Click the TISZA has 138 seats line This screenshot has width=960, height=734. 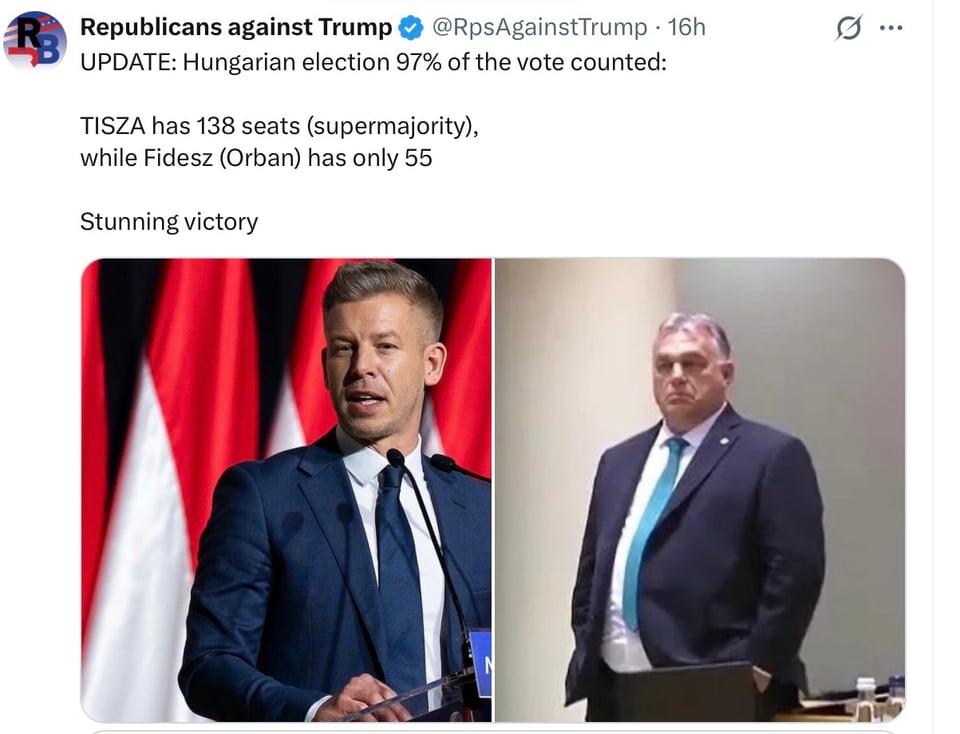279,126
